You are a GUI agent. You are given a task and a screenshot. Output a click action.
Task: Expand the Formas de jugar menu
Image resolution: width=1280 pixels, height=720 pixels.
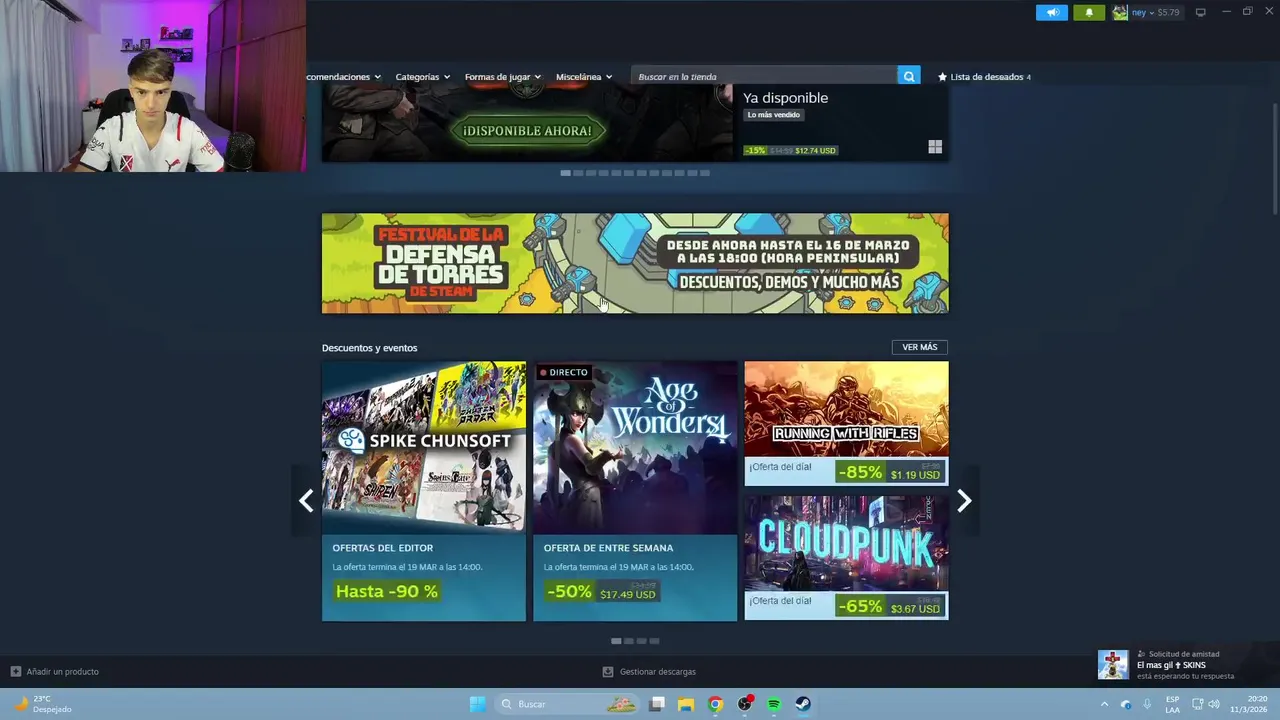[502, 77]
